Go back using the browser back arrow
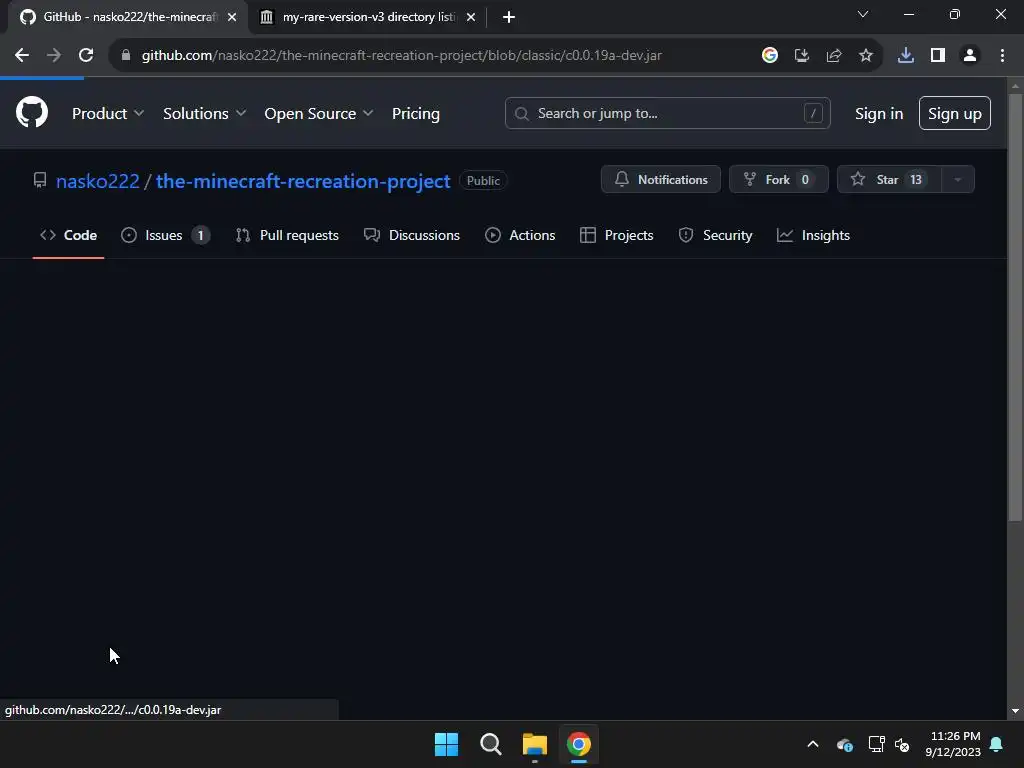The width and height of the screenshot is (1024, 768). point(22,56)
